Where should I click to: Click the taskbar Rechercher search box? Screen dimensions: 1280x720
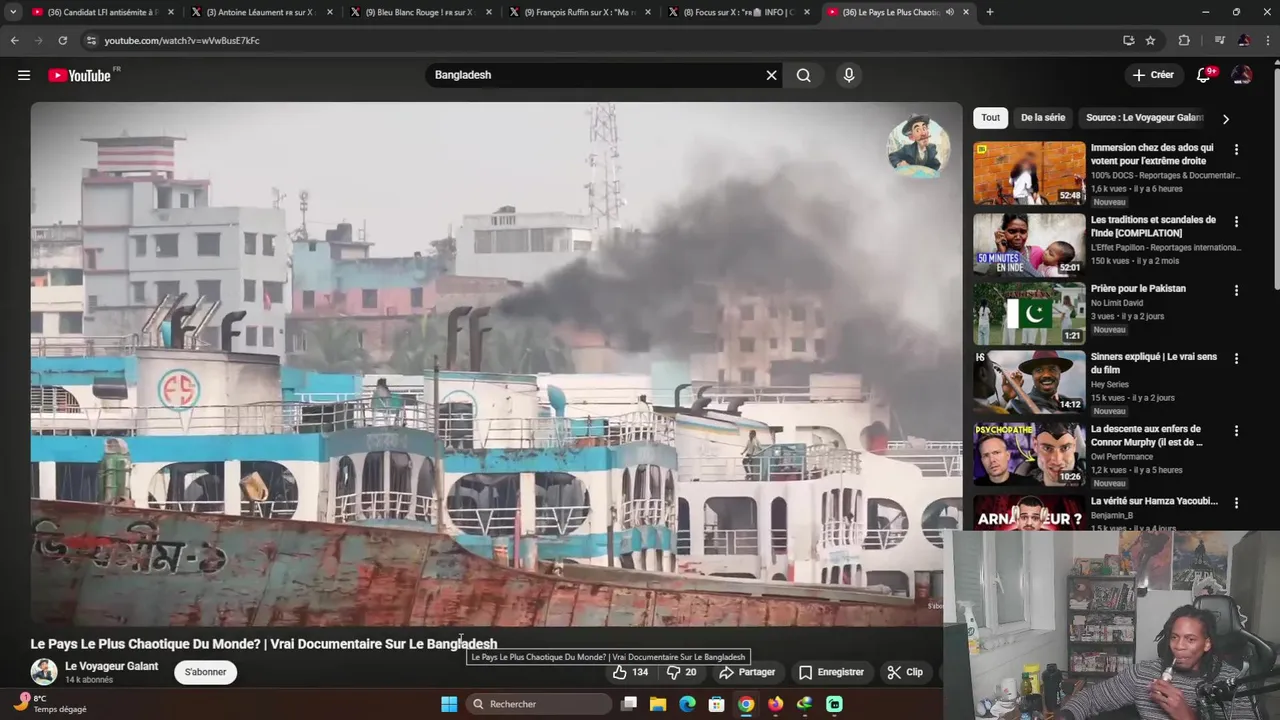(x=540, y=704)
